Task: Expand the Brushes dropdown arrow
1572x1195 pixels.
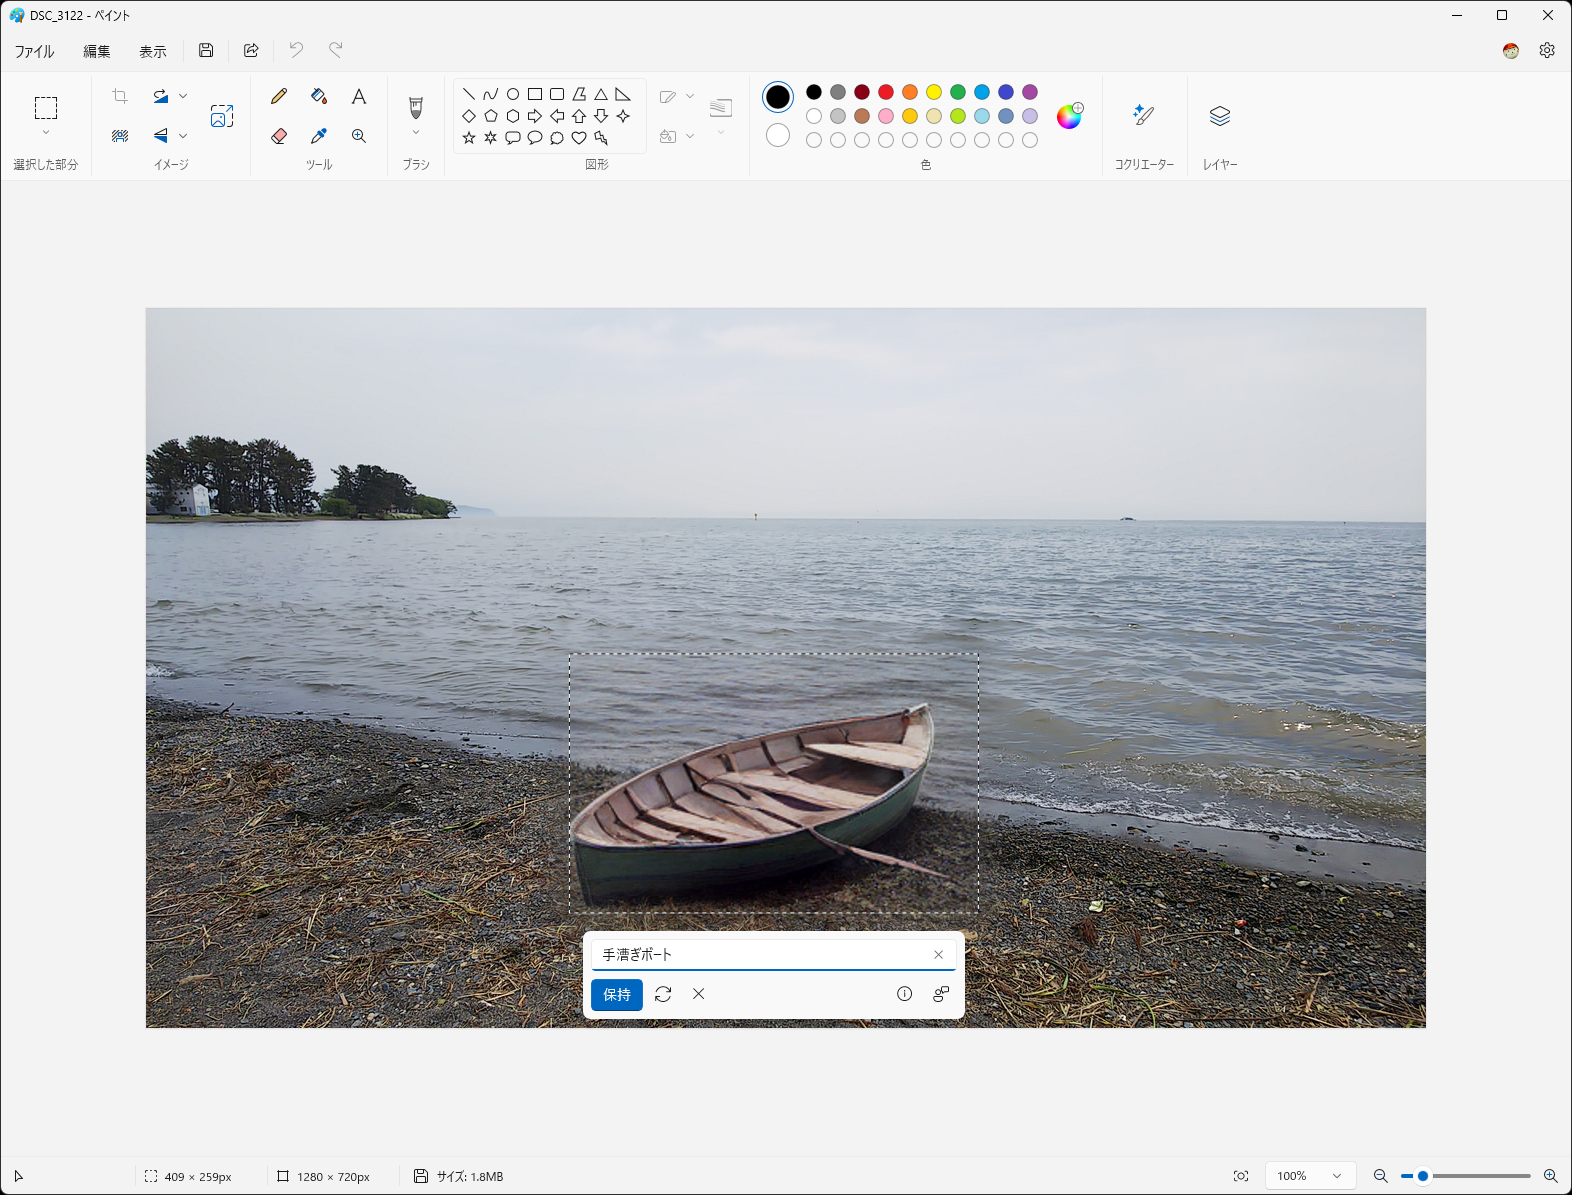Action: point(416,133)
